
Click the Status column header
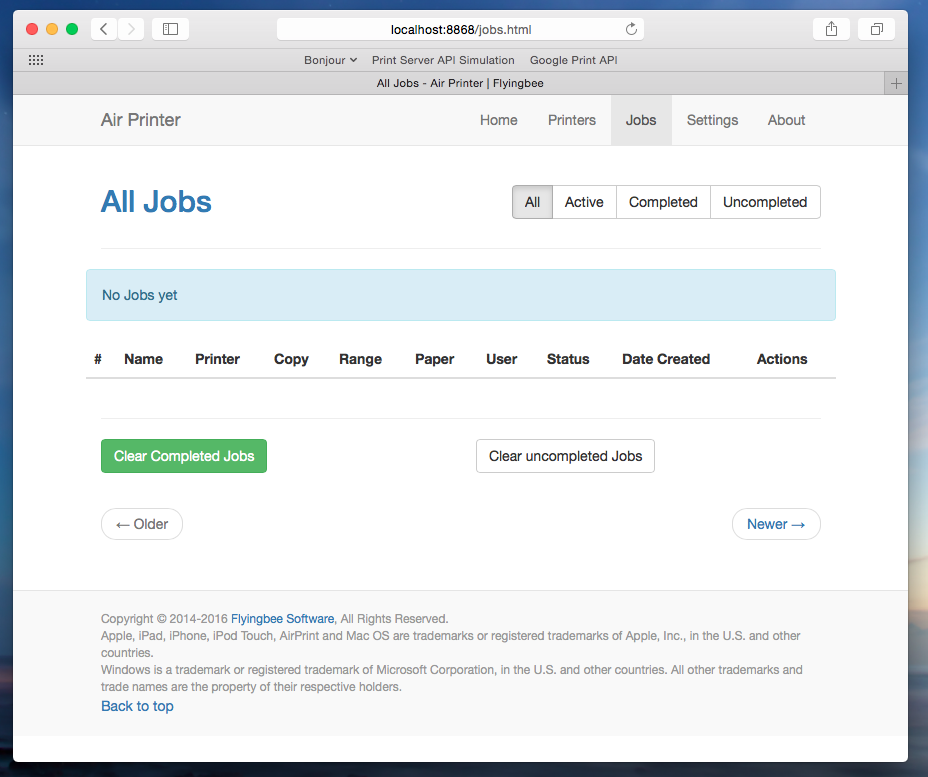tap(568, 359)
